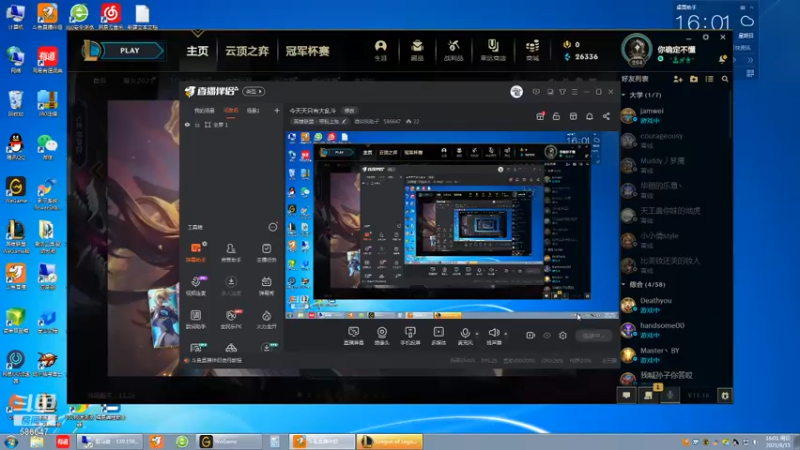Open League client settings gear icon
800x450 pixels.
(706, 37)
